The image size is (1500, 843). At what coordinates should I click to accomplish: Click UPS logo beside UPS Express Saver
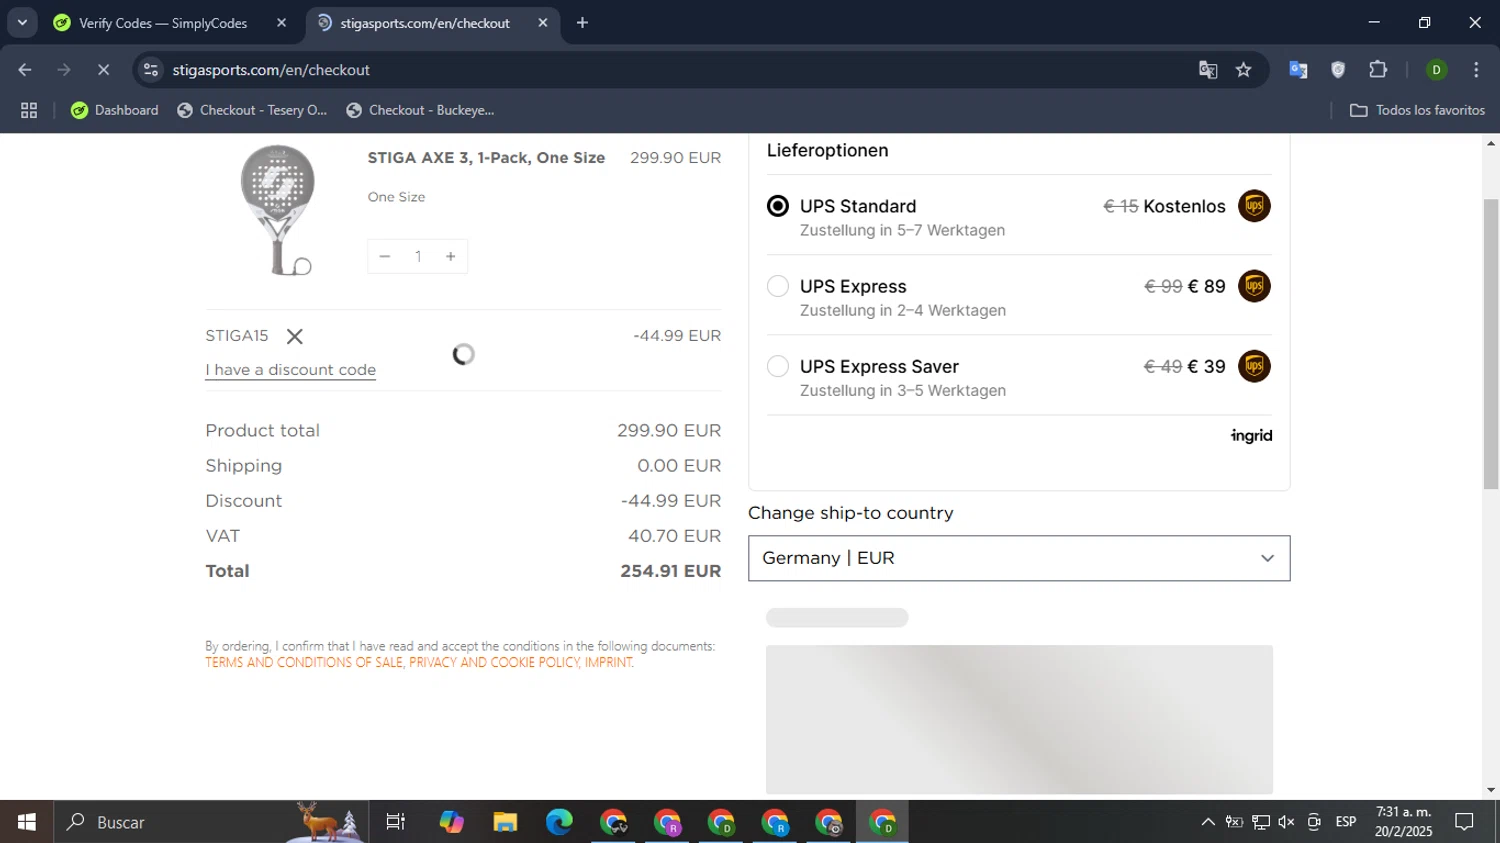tap(1254, 366)
